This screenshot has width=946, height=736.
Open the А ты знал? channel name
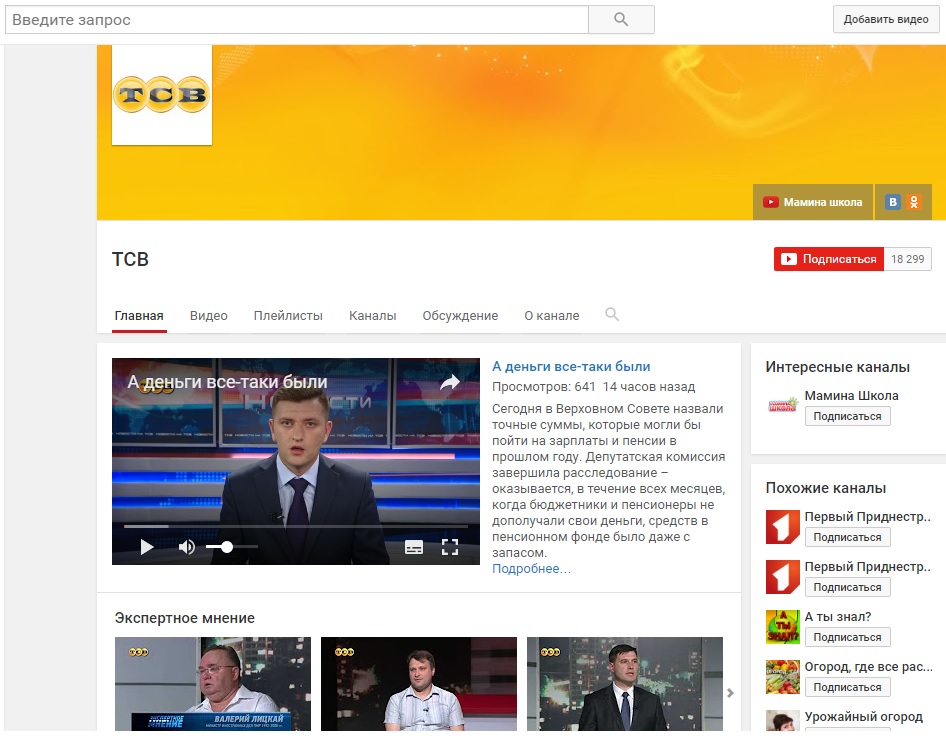pos(837,617)
